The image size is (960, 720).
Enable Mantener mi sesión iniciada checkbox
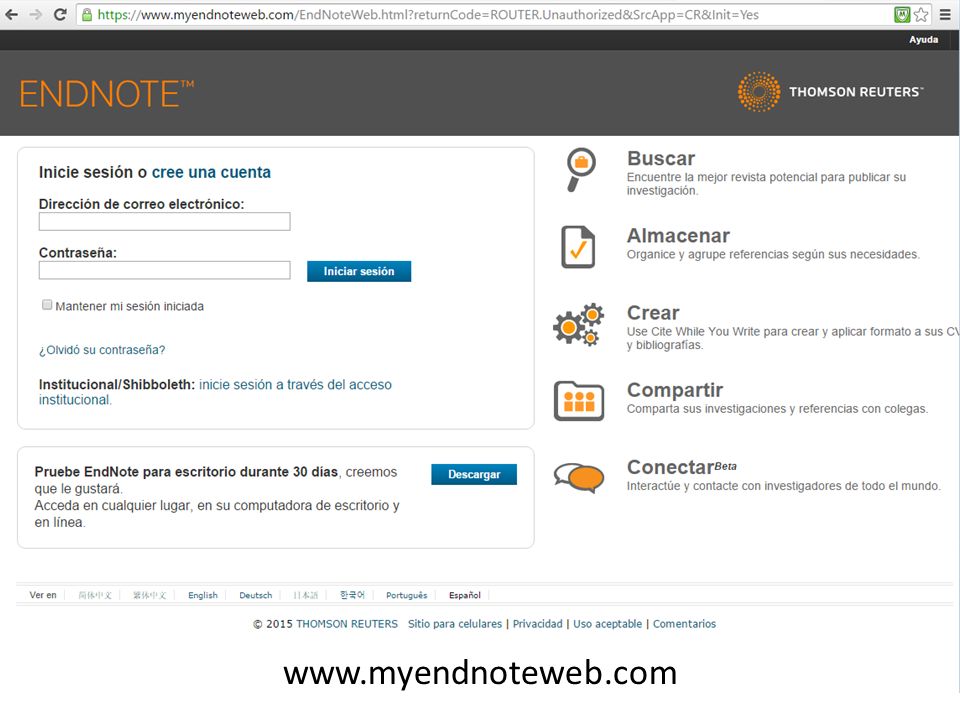(47, 305)
